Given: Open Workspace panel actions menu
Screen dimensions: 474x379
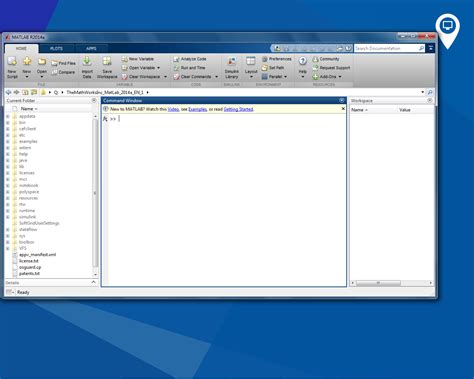Looking at the screenshot, I should tap(430, 100).
